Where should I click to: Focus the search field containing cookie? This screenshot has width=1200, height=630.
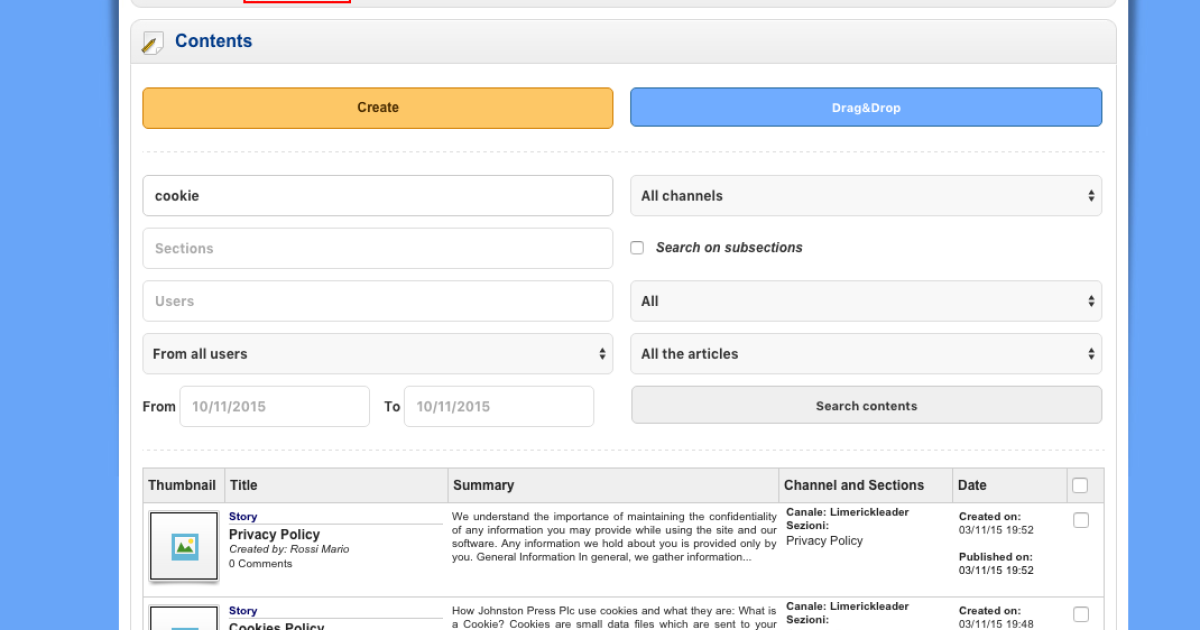pos(377,196)
